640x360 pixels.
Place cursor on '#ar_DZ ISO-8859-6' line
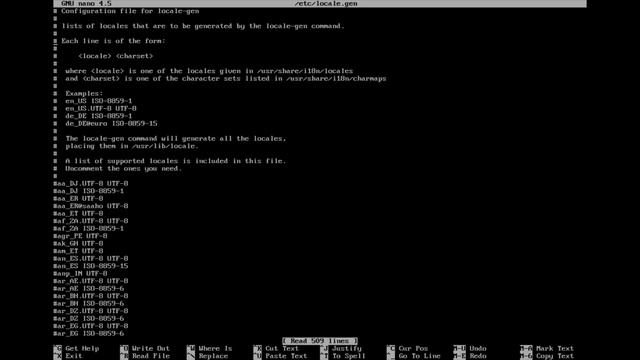click(89, 318)
